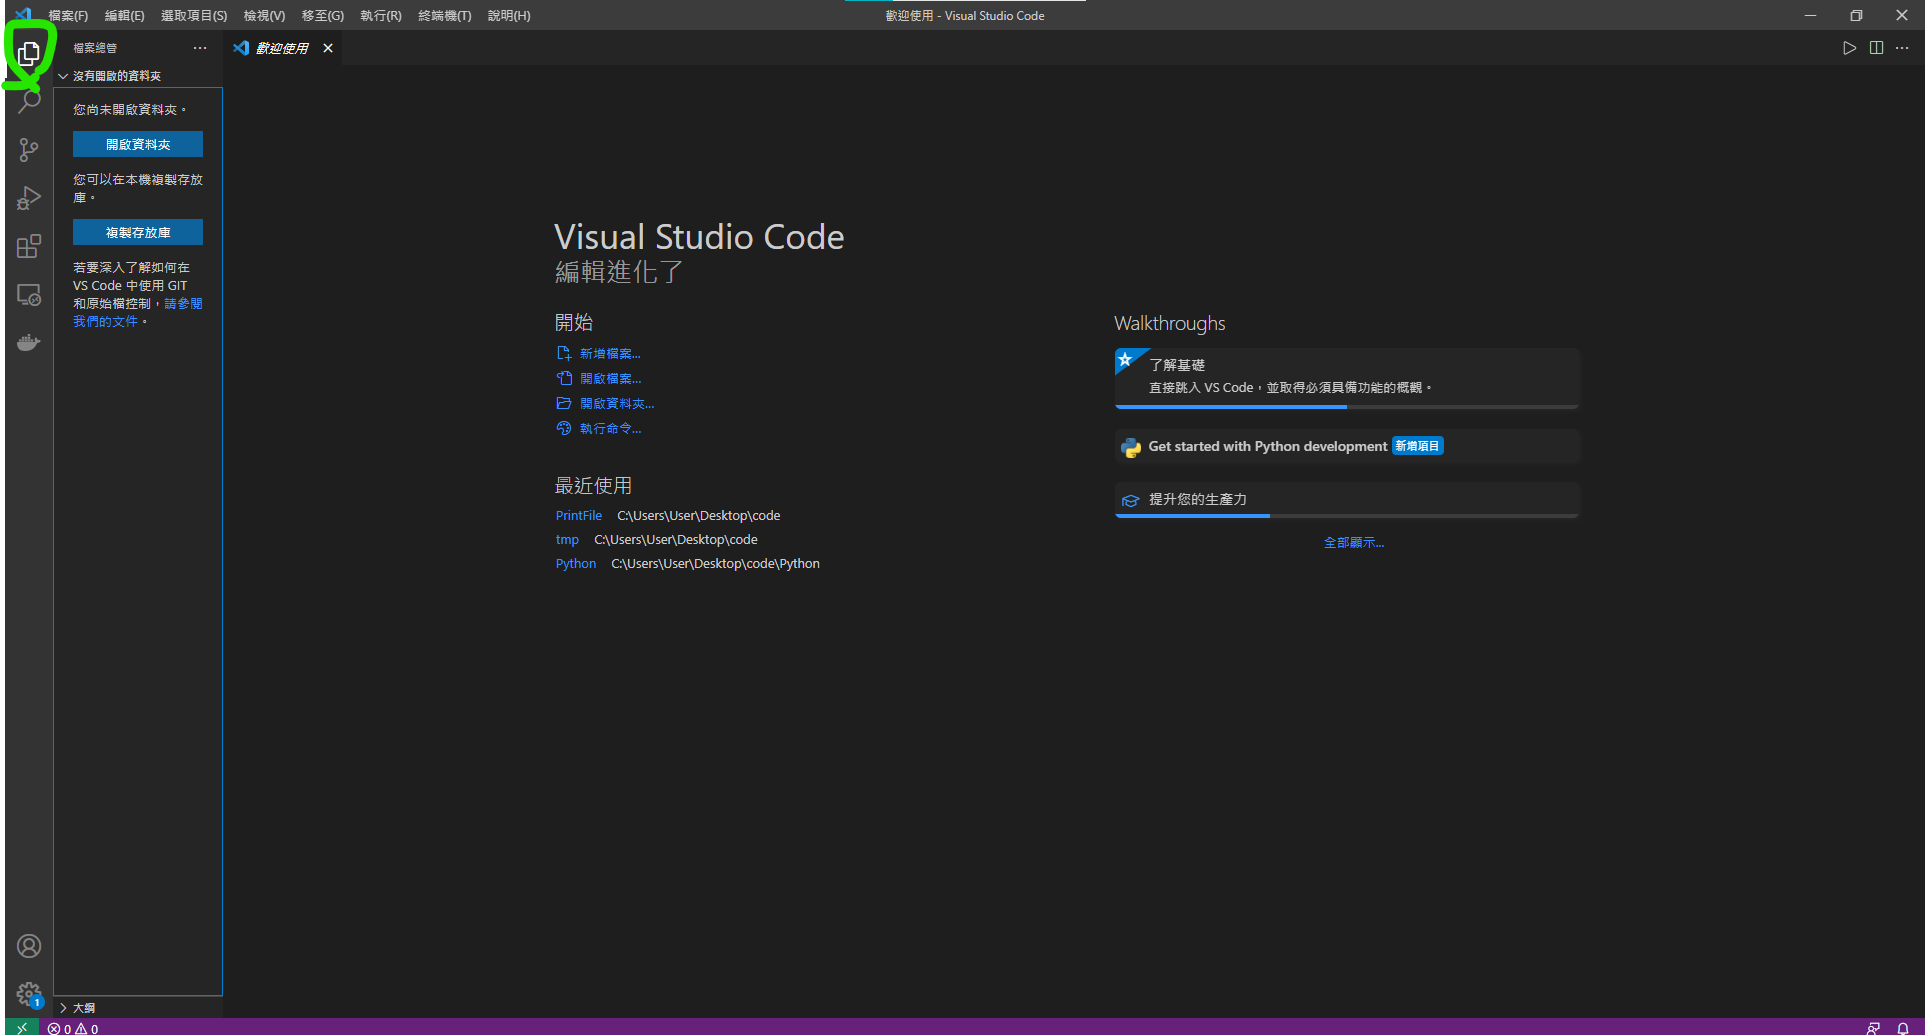The height and width of the screenshot is (1035, 1925).
Task: Click the 開啟資料夾 button in sidebar
Action: click(138, 145)
